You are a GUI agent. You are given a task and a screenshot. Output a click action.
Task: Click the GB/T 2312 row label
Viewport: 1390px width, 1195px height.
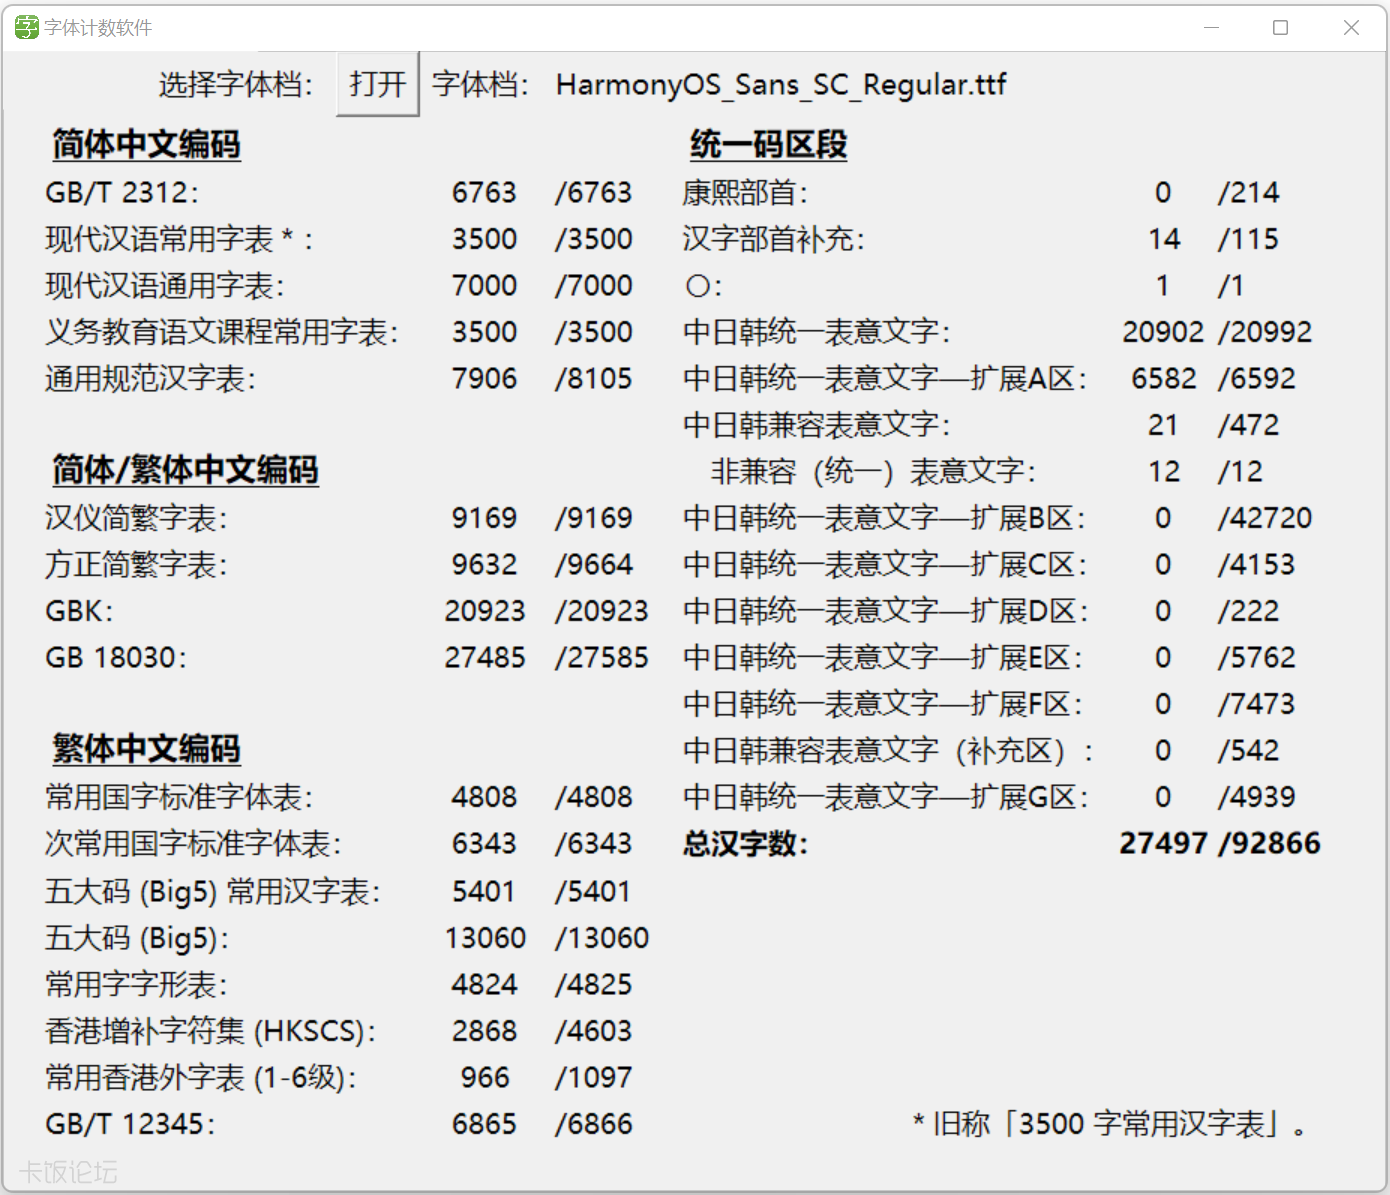[x=122, y=192]
